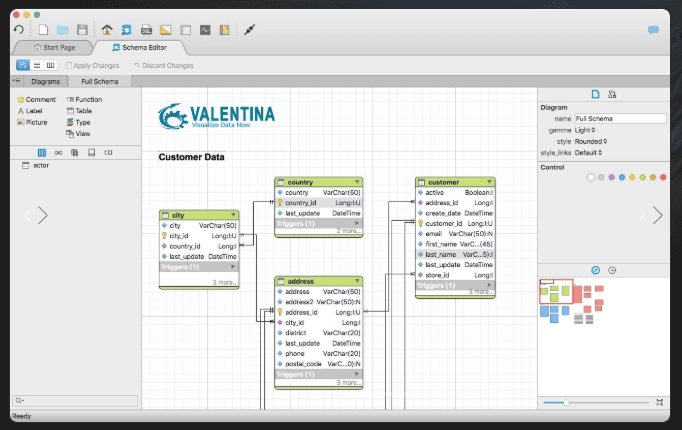Show 3 more fields in address table
682x430 pixels.
click(x=348, y=383)
